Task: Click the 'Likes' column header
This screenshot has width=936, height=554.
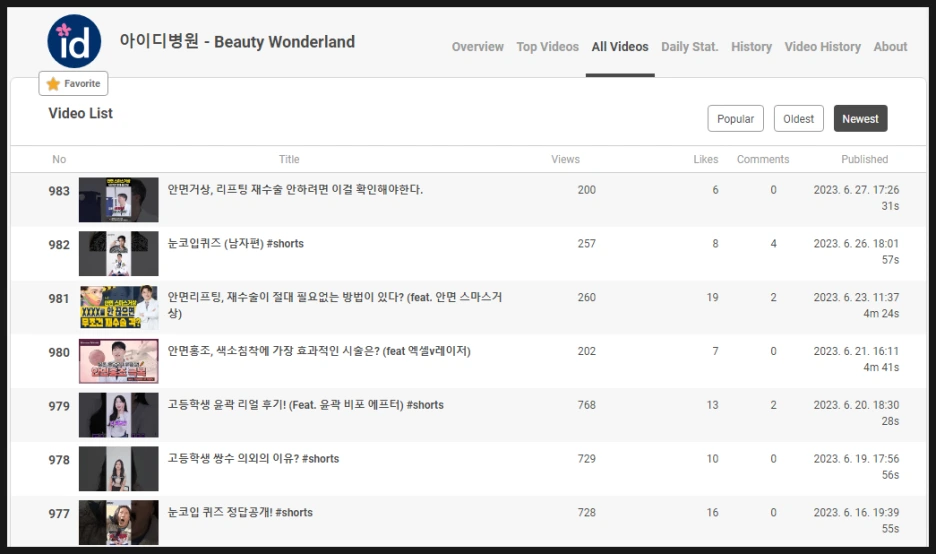Action: pyautogui.click(x=706, y=159)
